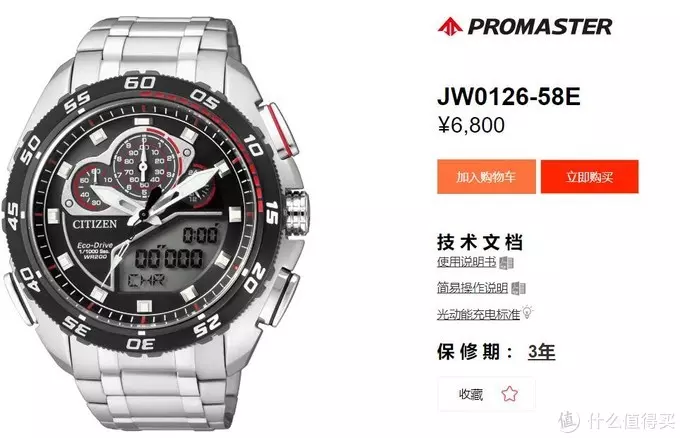Open the 使用说明书 manual link
Viewport: 680px width, 438px height.
pos(467,262)
